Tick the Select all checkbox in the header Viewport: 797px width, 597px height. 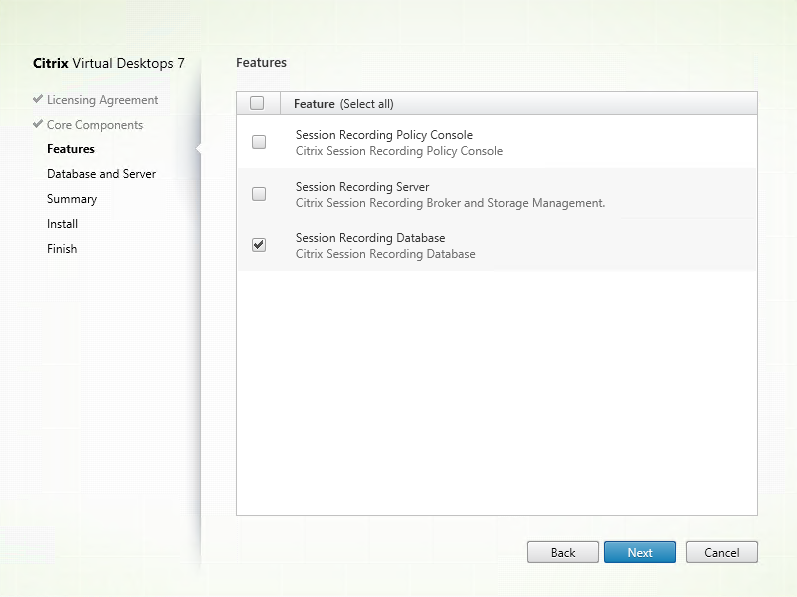257,103
